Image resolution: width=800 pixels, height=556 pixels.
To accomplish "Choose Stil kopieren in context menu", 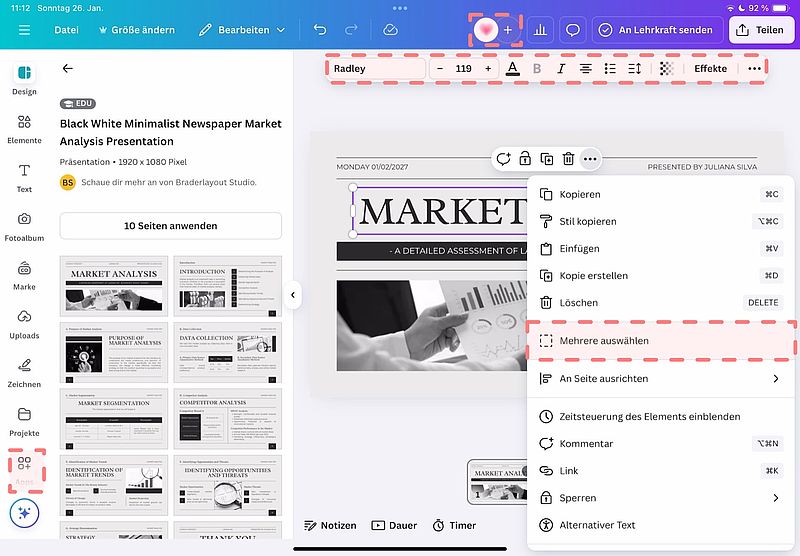I will [x=588, y=221].
